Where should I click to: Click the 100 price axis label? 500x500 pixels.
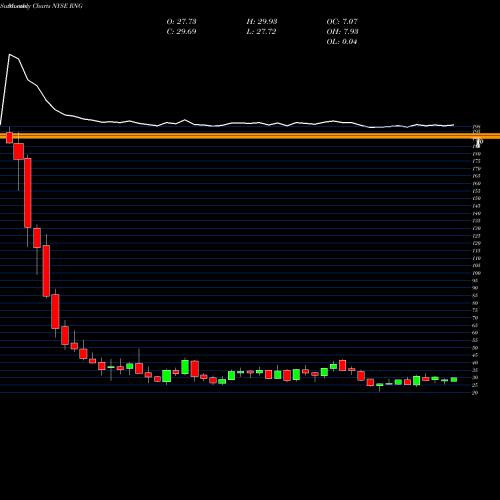(x=476, y=273)
